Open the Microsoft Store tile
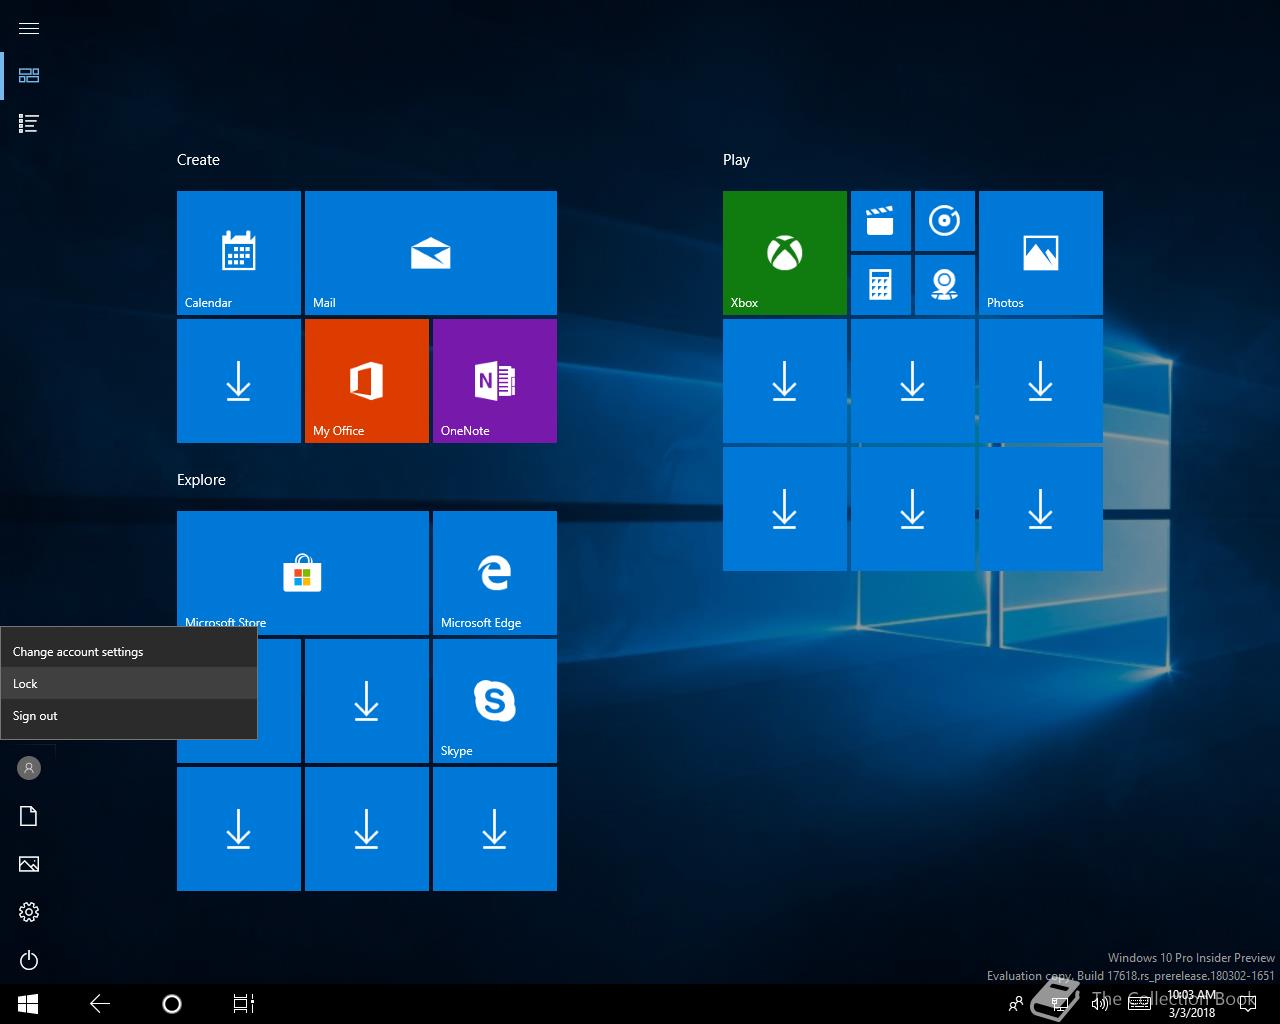This screenshot has height=1024, width=1280. 303,573
